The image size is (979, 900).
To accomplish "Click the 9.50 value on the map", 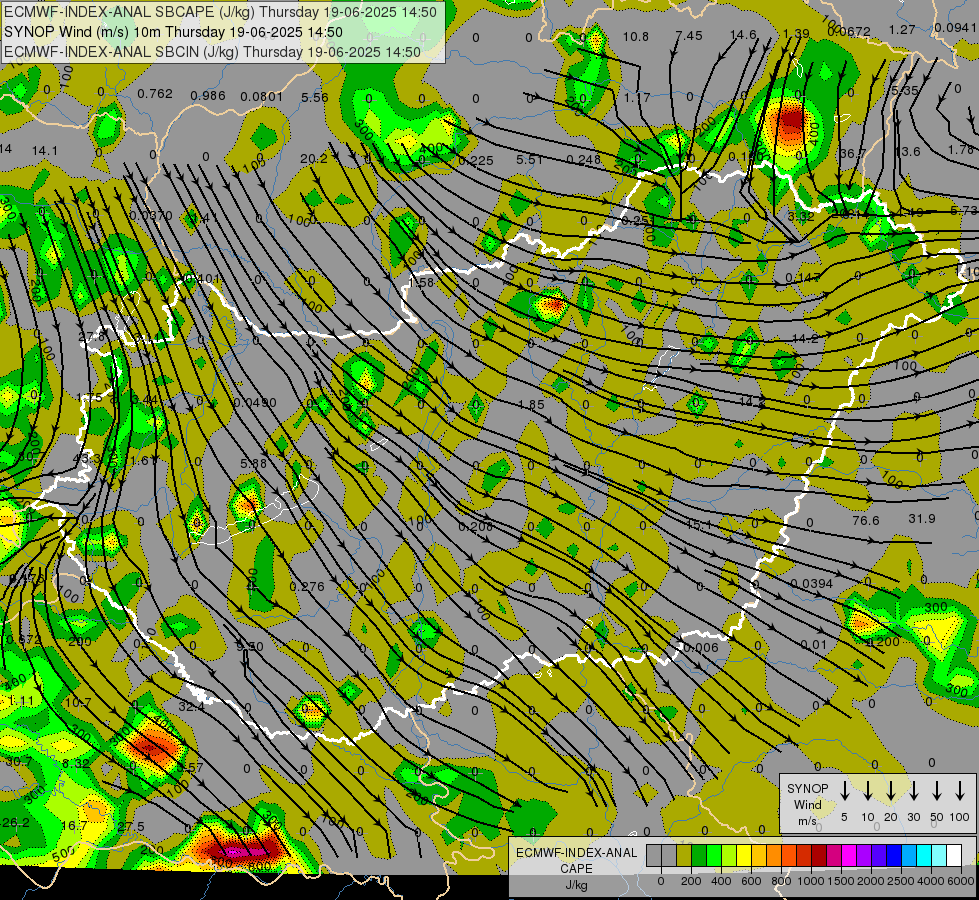I will pos(250,646).
